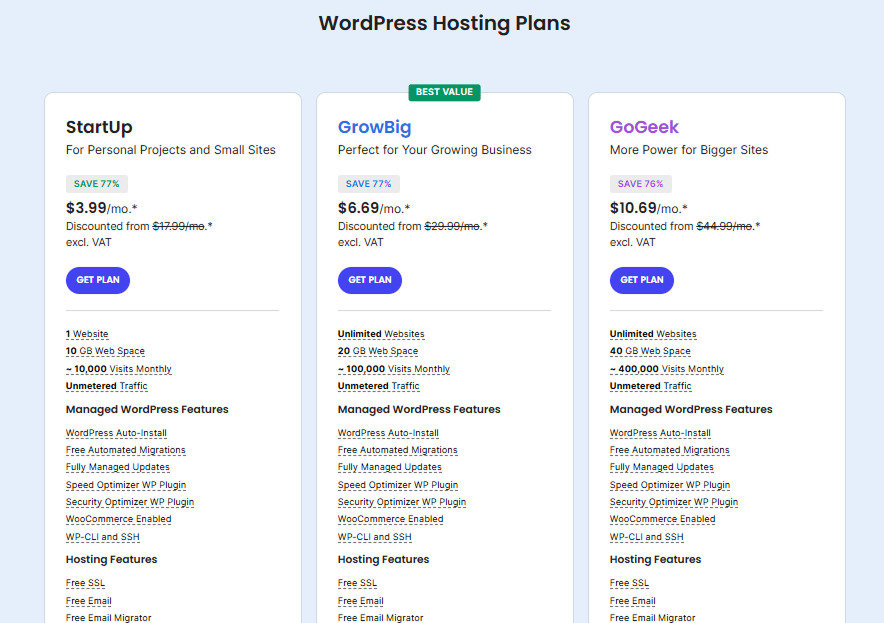
Task: Click the struck-through $17.99/mo. price
Action: (179, 226)
